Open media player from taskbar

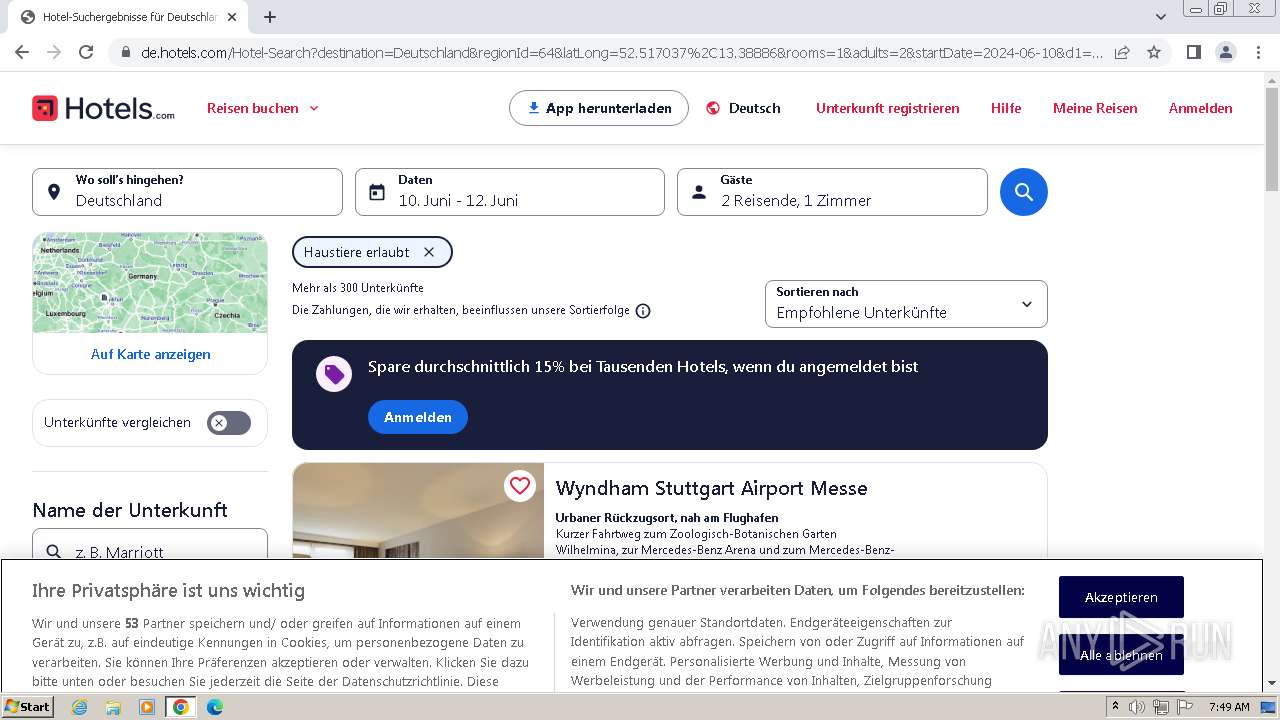(x=147, y=707)
